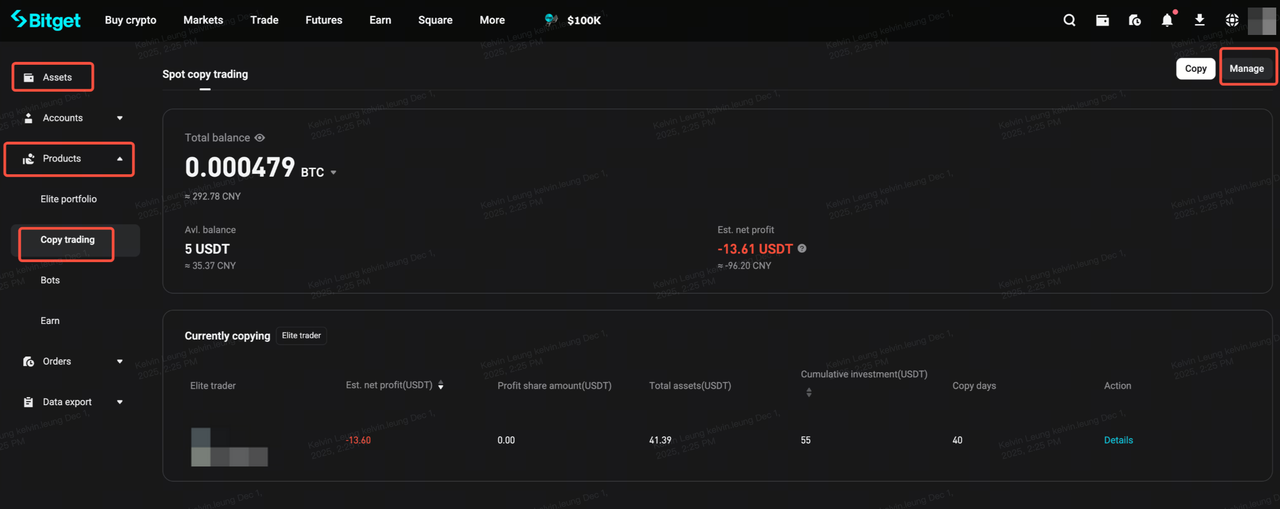Sort by Est. net profit(USDT) column
Viewport: 1280px width, 509px height.
441,385
